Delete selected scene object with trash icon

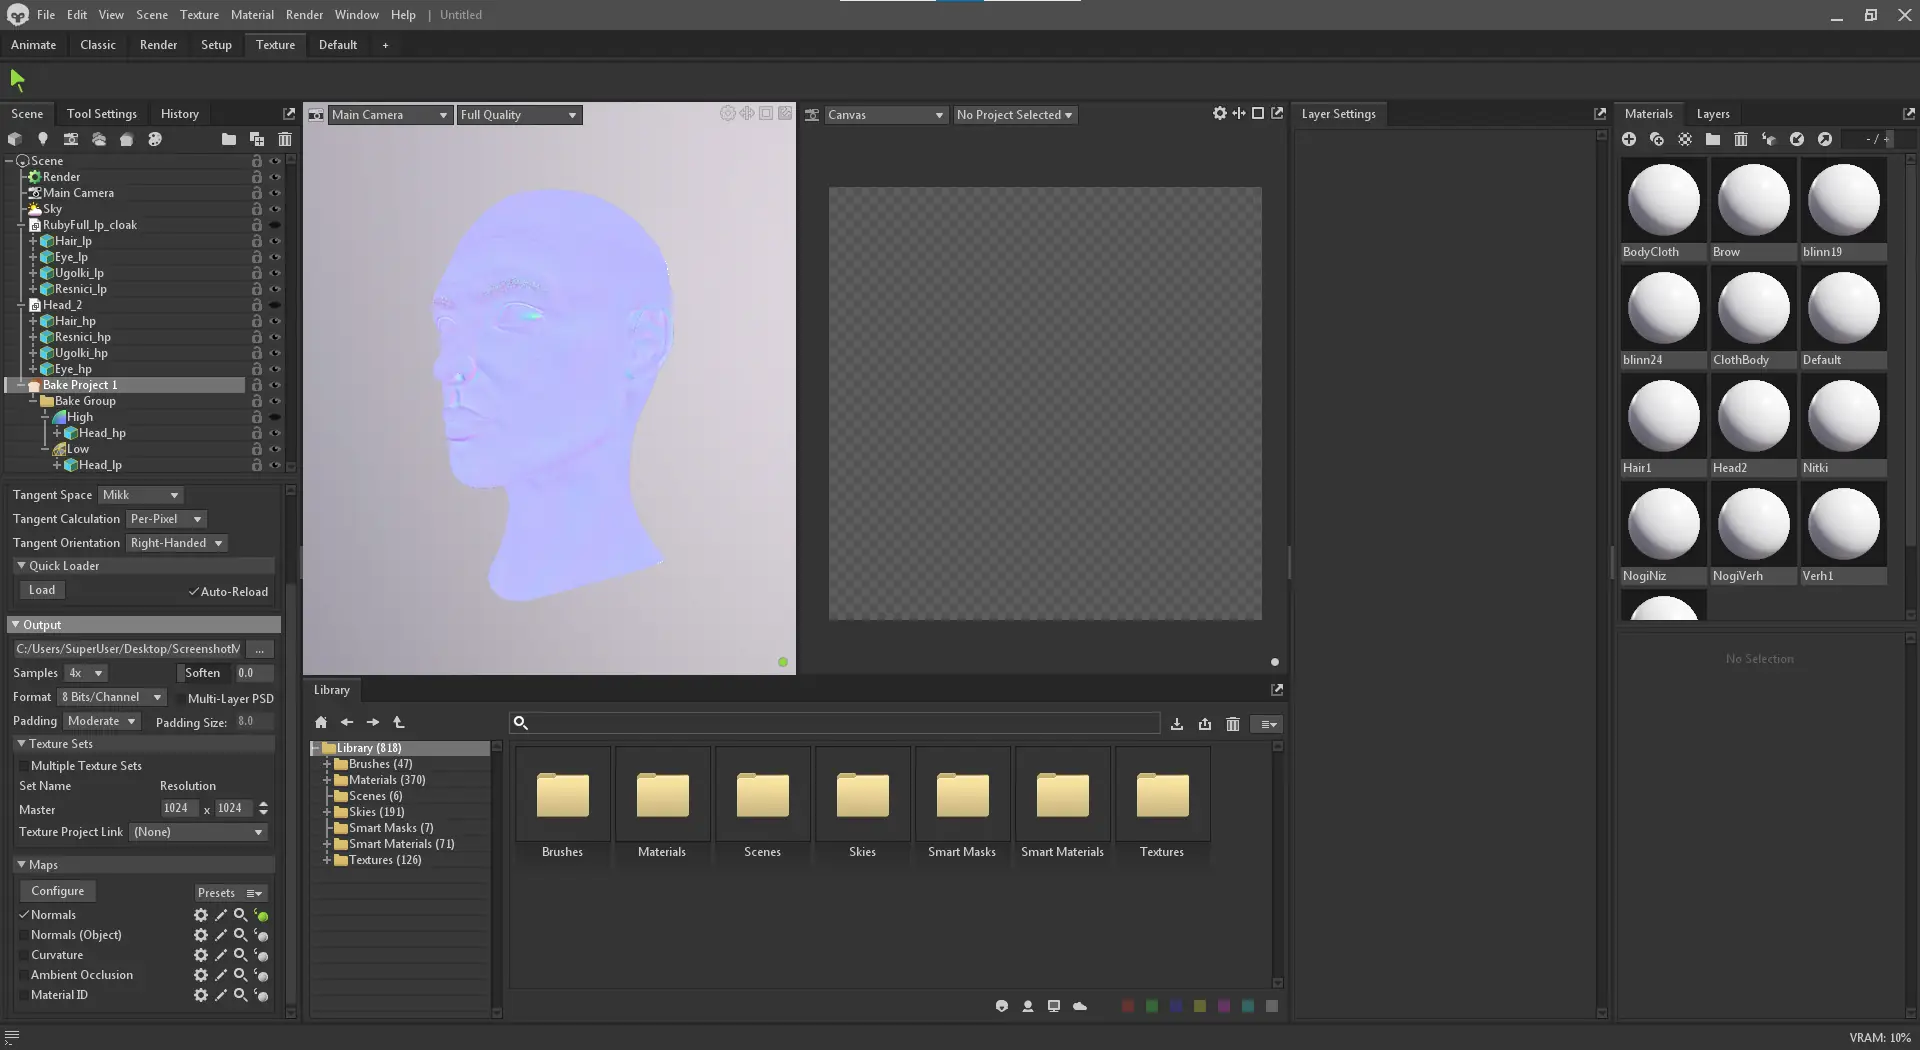285,139
